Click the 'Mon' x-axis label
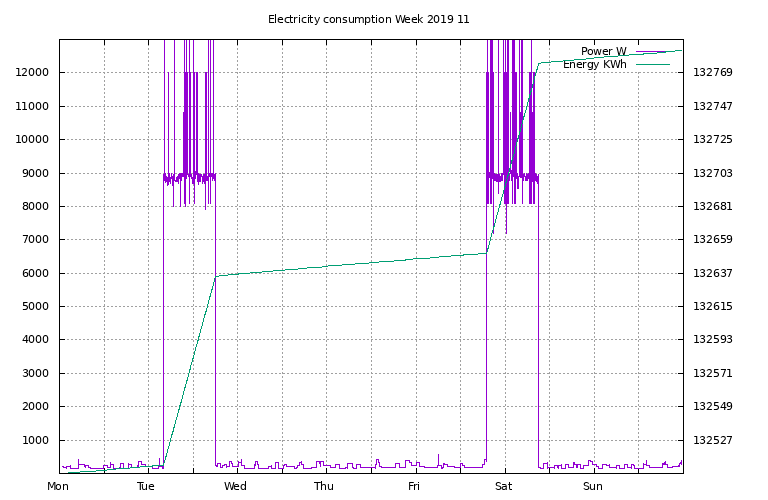This screenshot has height=500, width=768. [58, 486]
